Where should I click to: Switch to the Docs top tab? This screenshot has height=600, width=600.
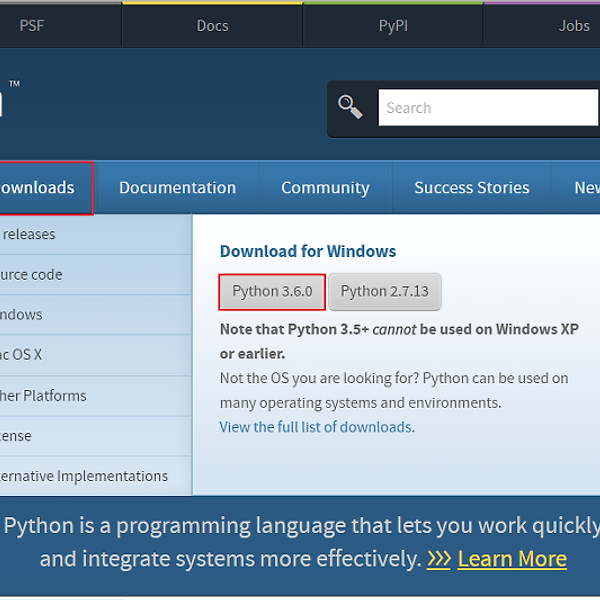[212, 26]
